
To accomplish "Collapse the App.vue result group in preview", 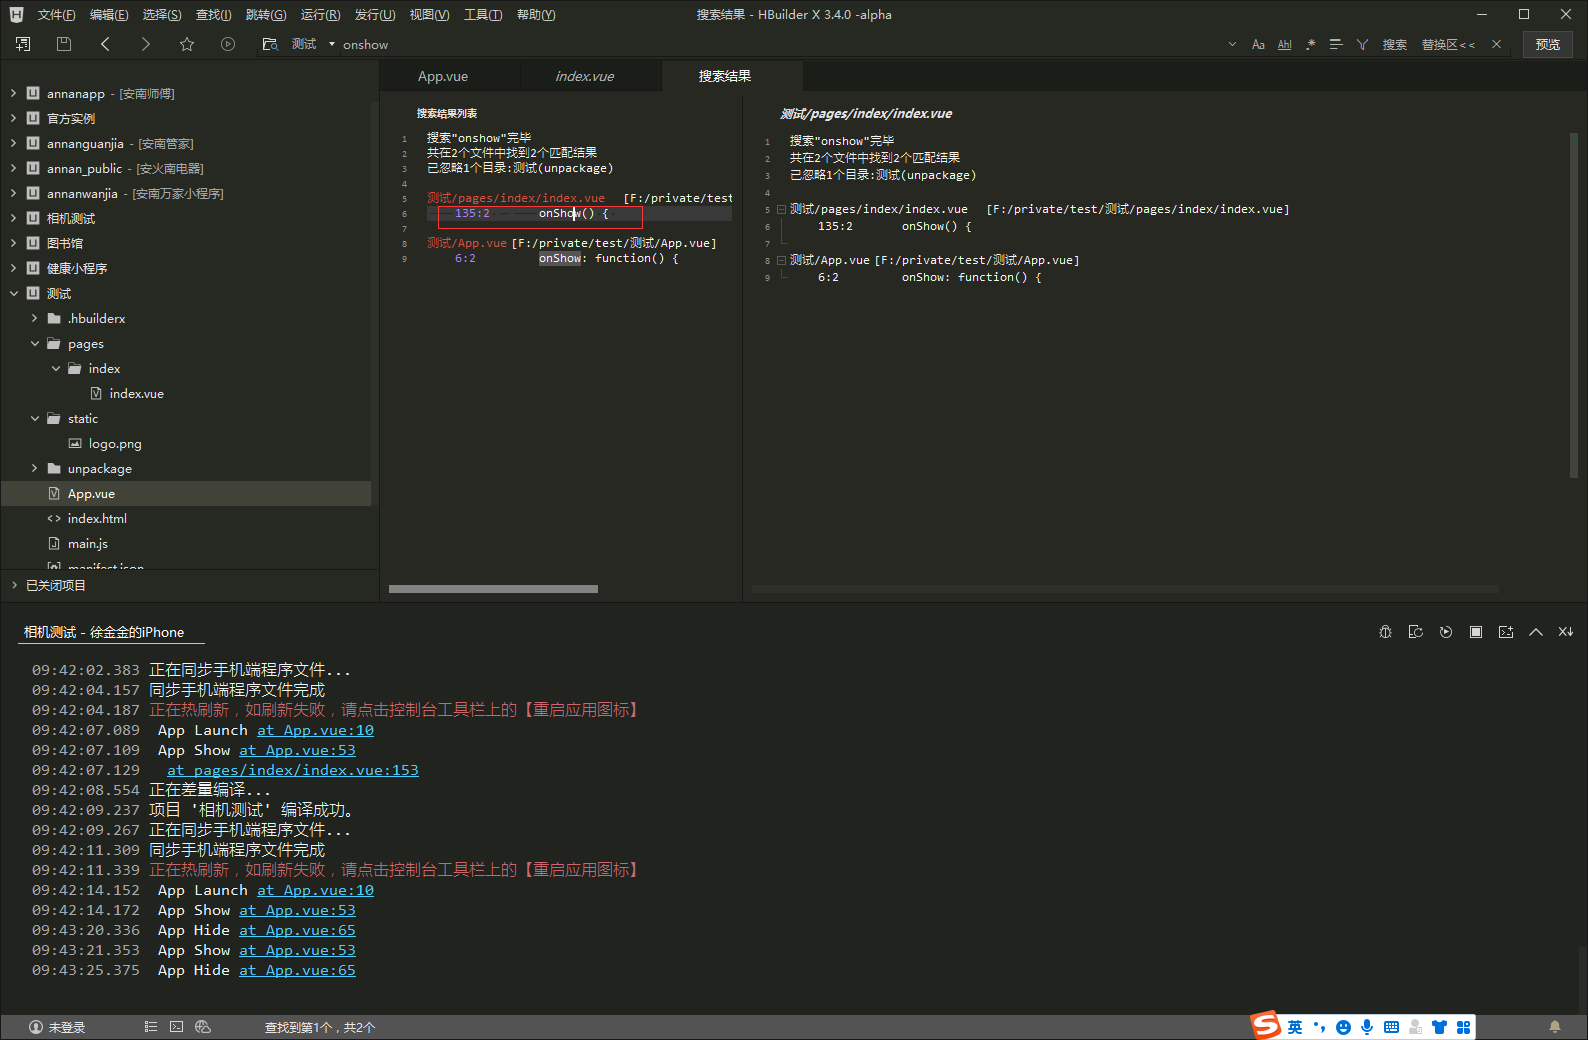I will [x=781, y=260].
